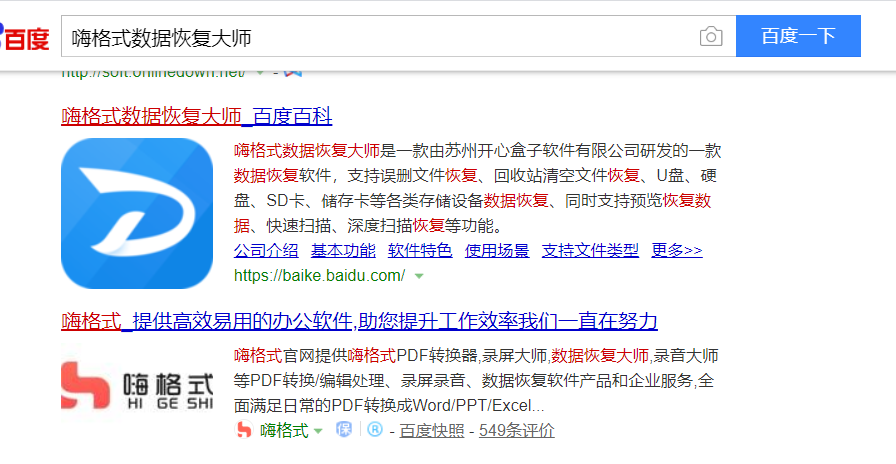Screen dimensions: 896x464
Task: Click the camera image search icon
Action: coord(711,37)
